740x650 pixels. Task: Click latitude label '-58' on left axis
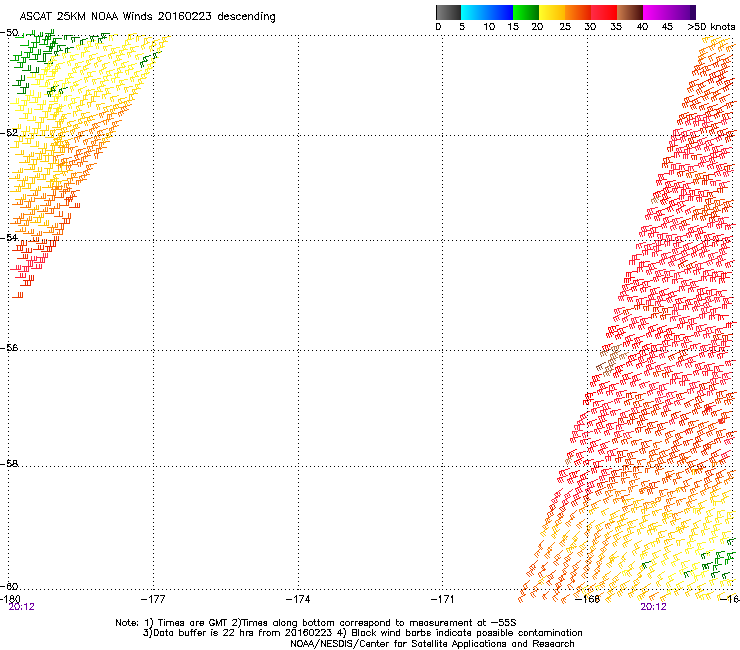click(9, 464)
